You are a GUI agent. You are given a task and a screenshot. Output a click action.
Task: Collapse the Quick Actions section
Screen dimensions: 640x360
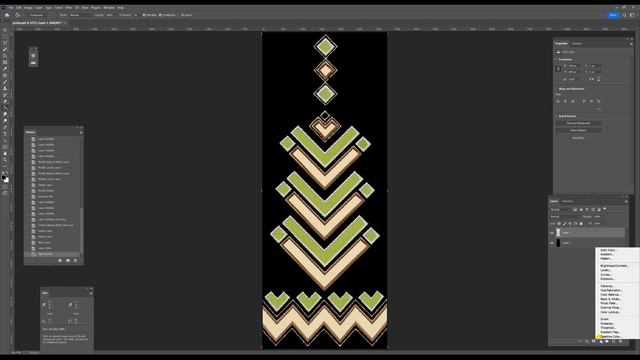tap(556, 116)
